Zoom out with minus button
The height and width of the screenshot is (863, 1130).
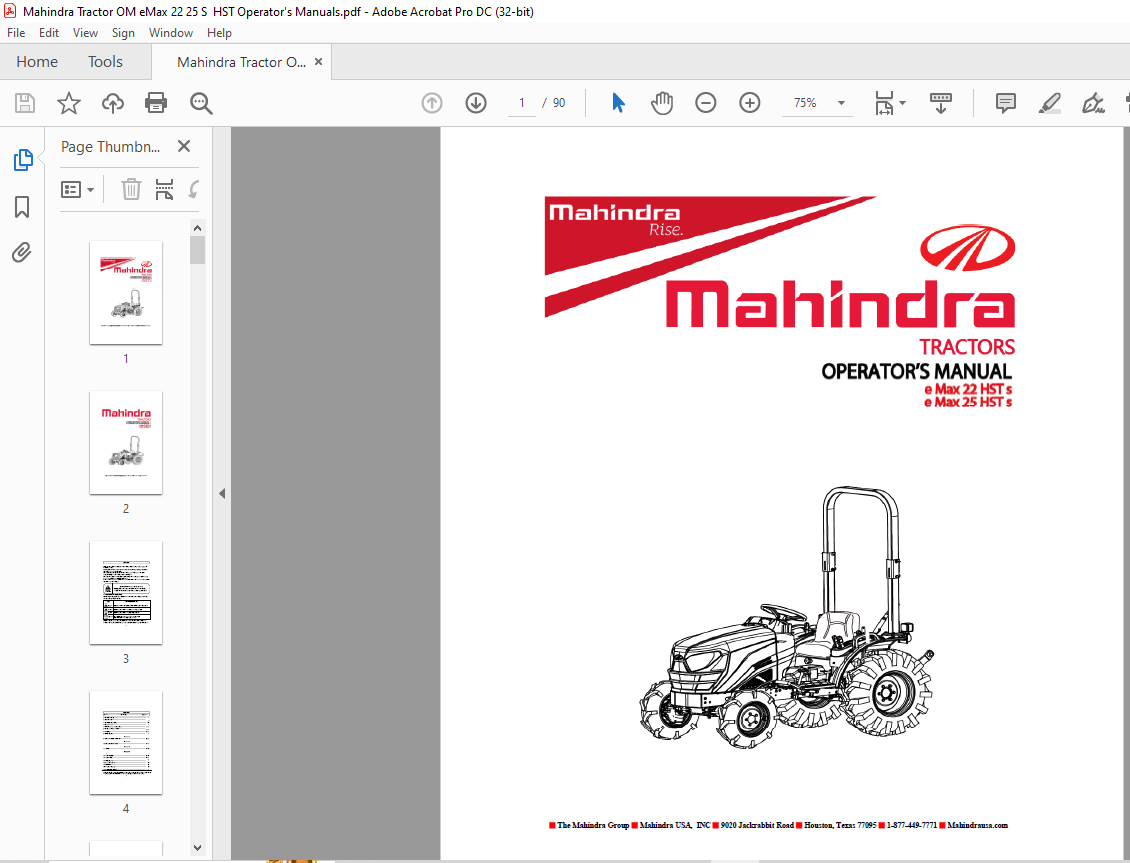(706, 103)
